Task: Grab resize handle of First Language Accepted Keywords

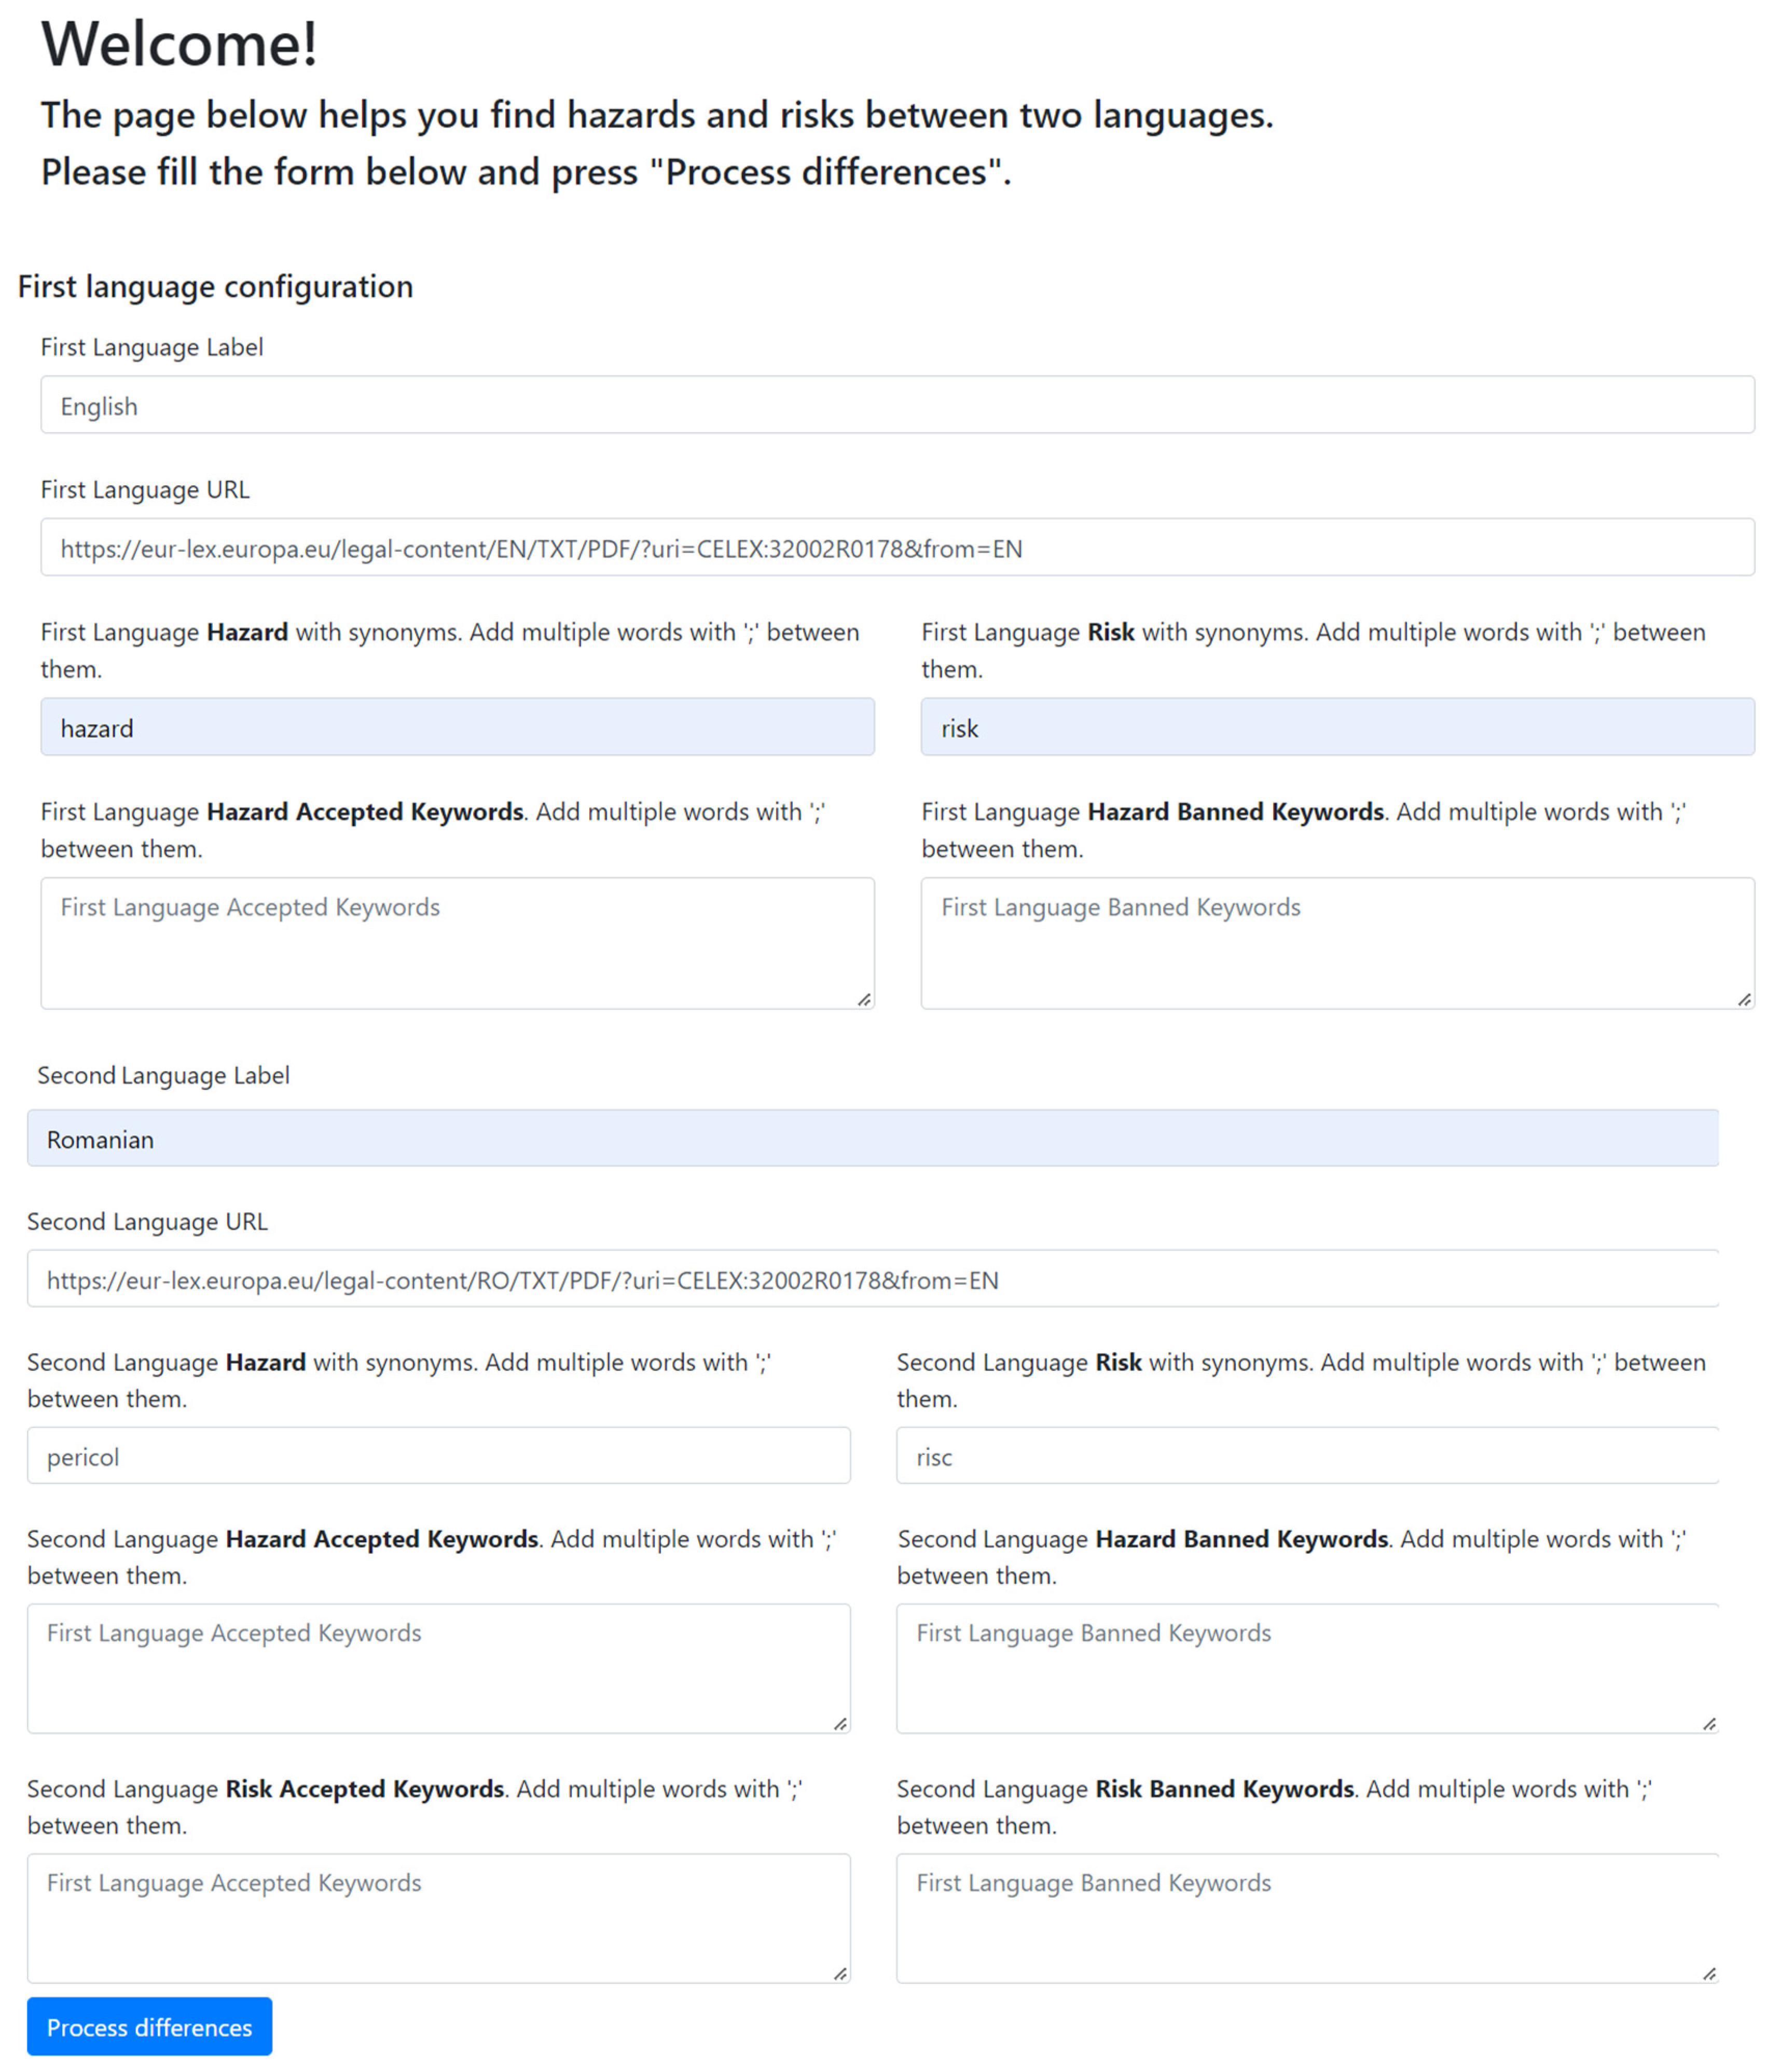Action: 864,999
